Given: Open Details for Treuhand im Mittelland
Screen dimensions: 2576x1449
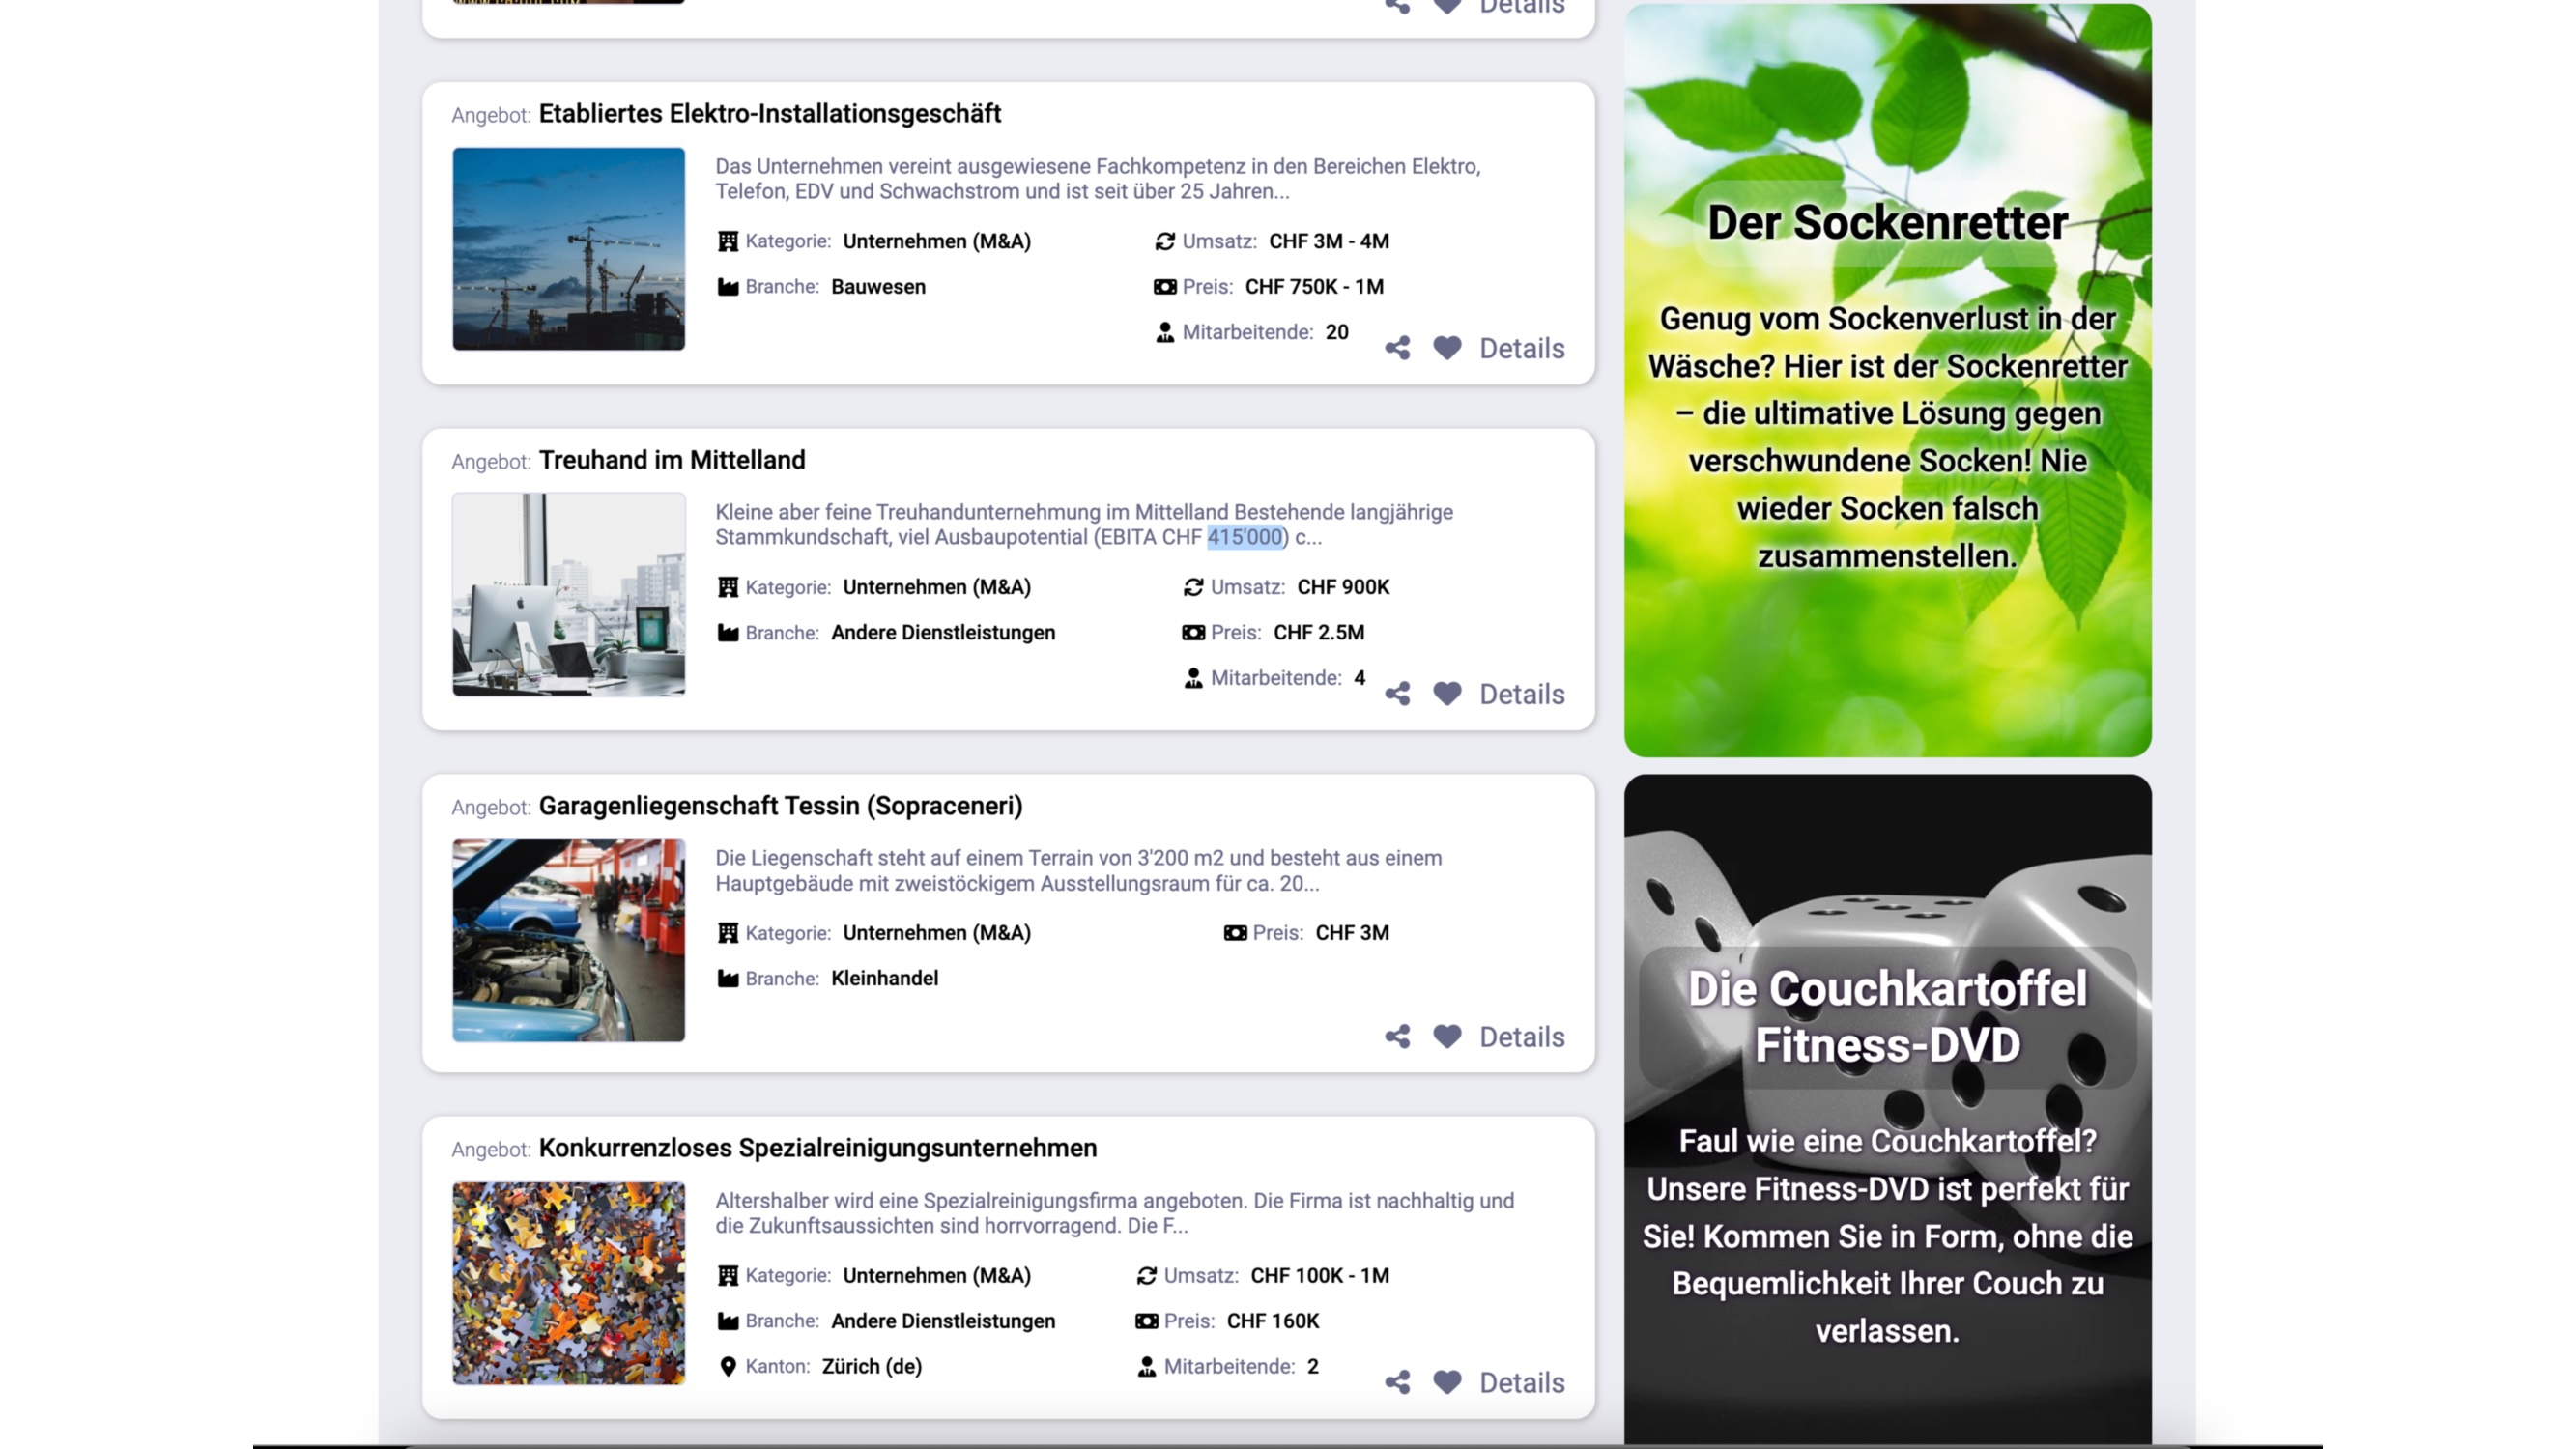Looking at the screenshot, I should [x=1521, y=694].
